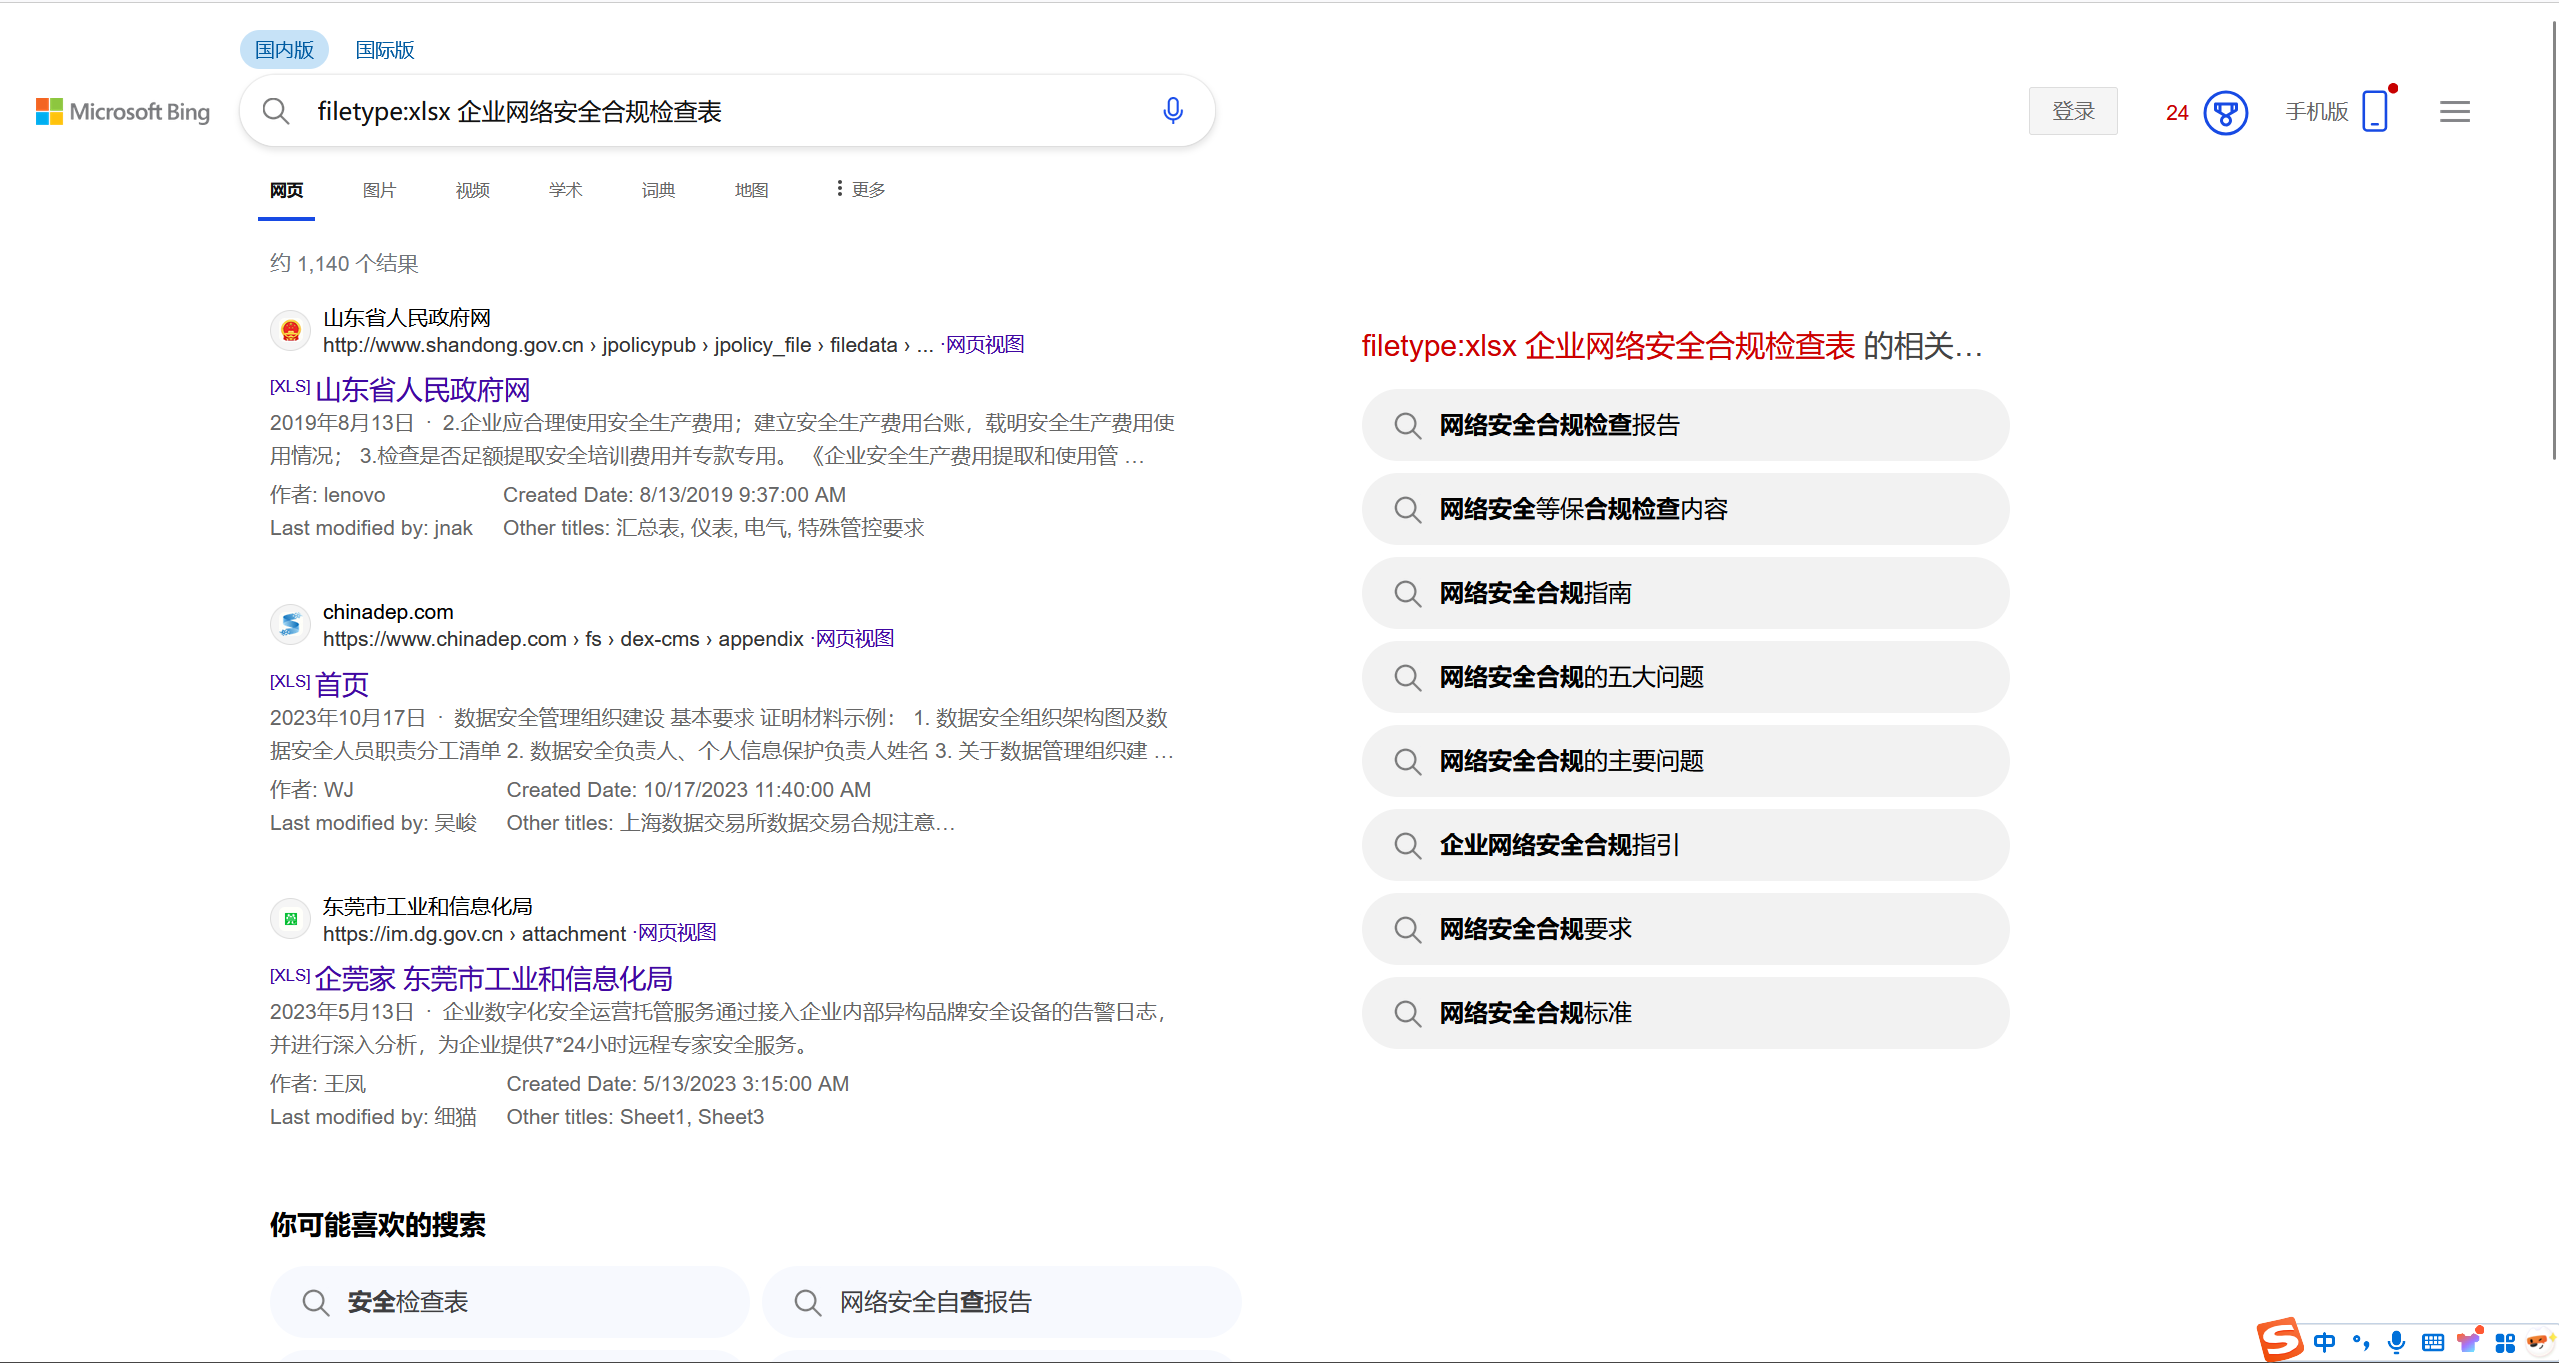Click the Sogou AI assistant icon in tray
2559x1363 pixels.
(x=2542, y=1342)
